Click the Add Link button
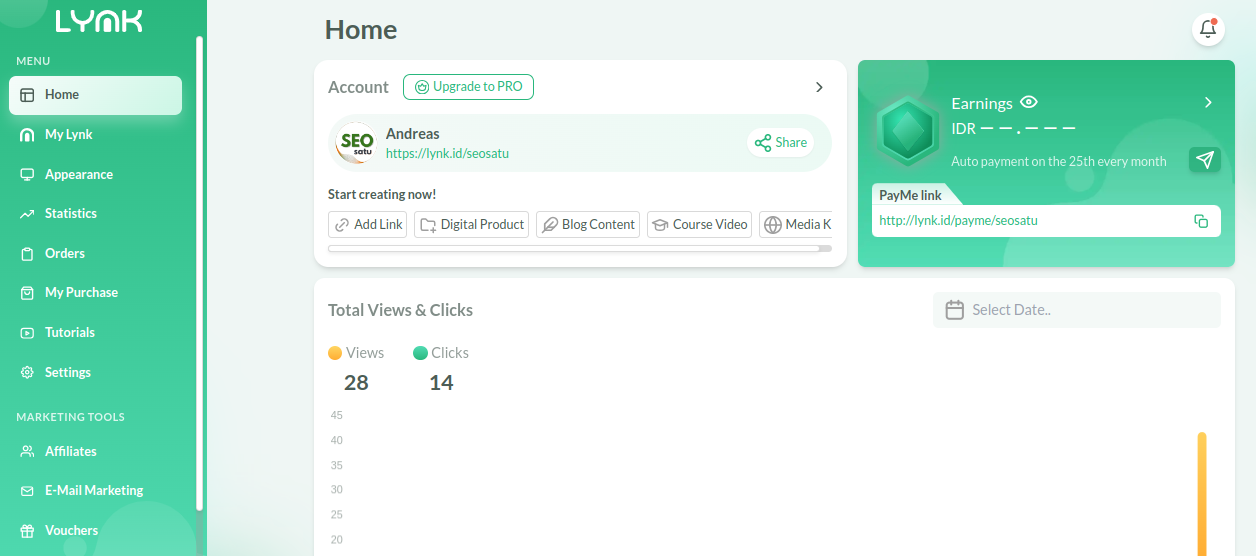Screen dimensions: 1256x556 click(367, 225)
